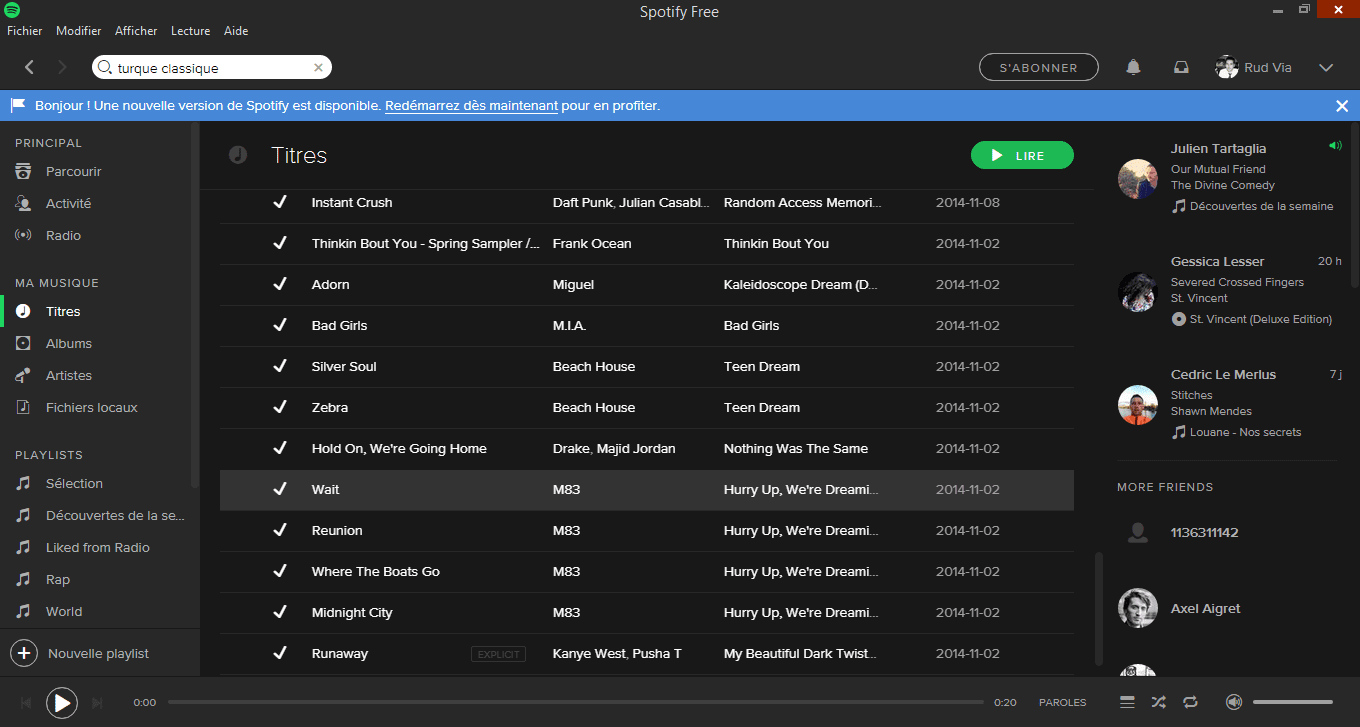This screenshot has width=1360, height=727.
Task: Open the Lecture menu
Action: (x=190, y=31)
